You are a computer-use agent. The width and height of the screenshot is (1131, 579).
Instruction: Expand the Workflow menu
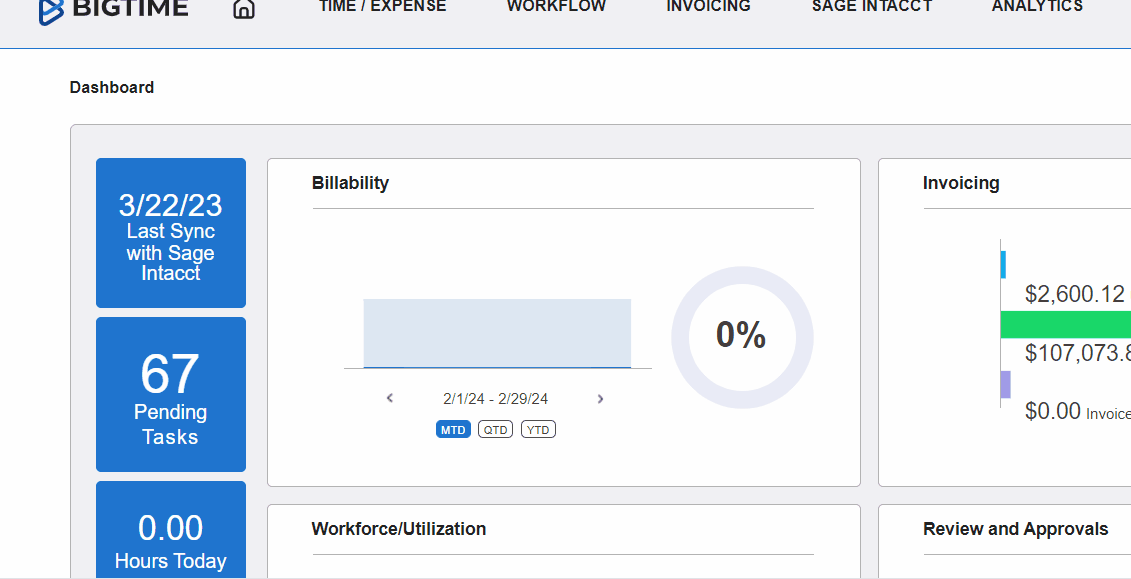pos(556,7)
